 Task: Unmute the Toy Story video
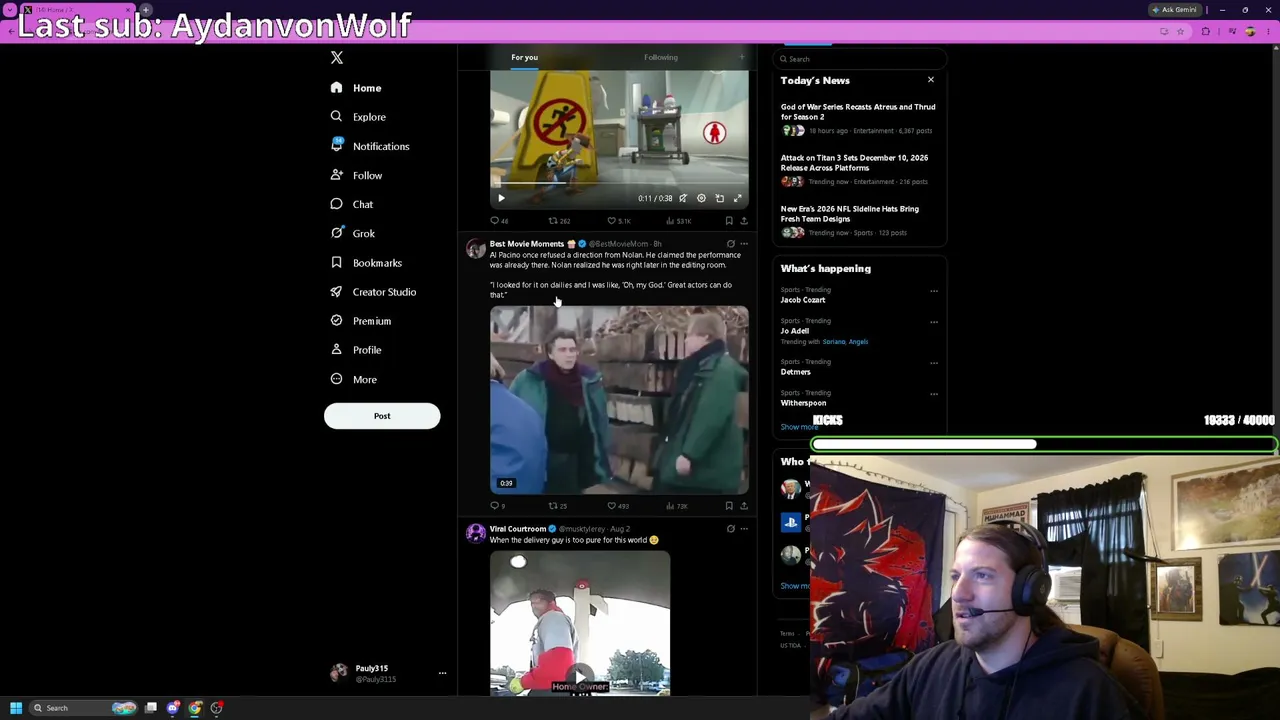click(x=683, y=198)
